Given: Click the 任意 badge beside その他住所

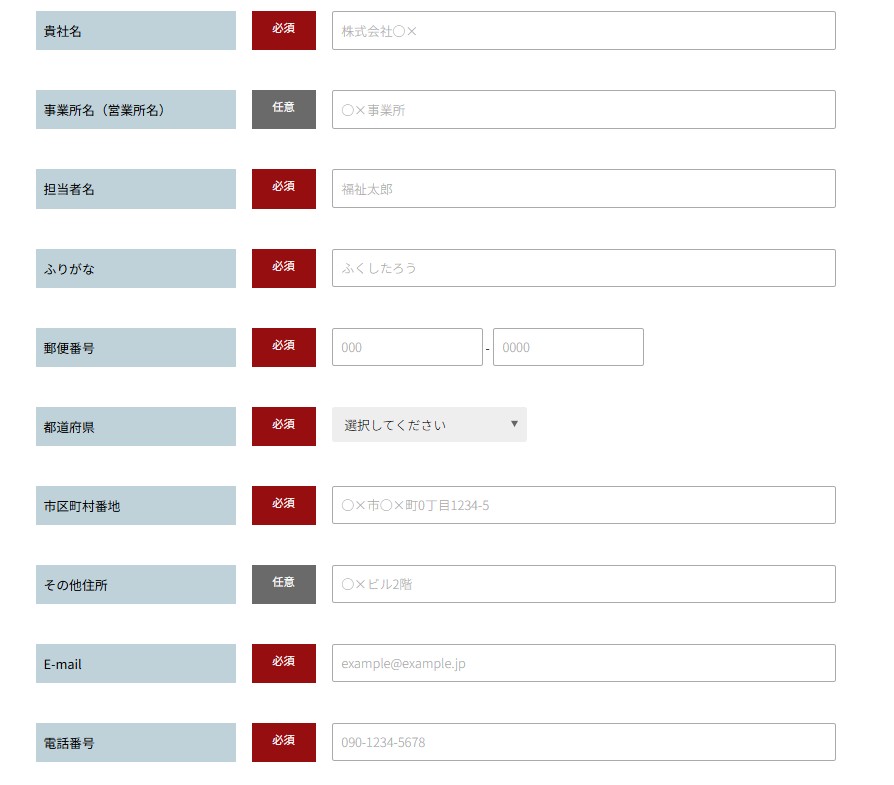Looking at the screenshot, I should [x=284, y=584].
